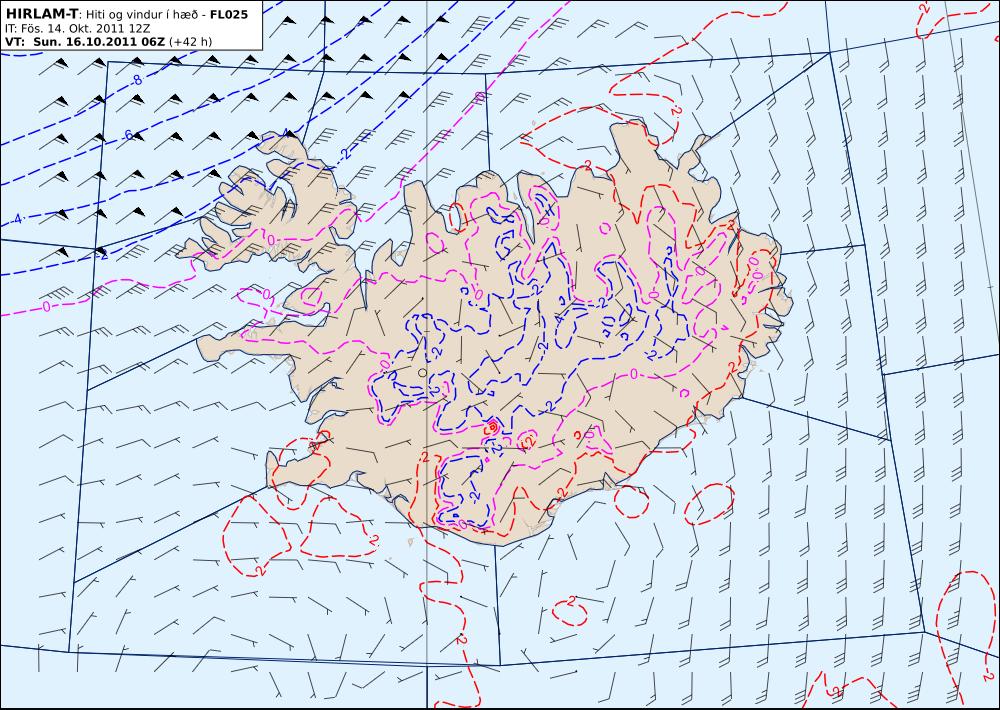Select the 'IT: Fös. 14. Okt. 2011 12Z' line

(x=77, y=29)
